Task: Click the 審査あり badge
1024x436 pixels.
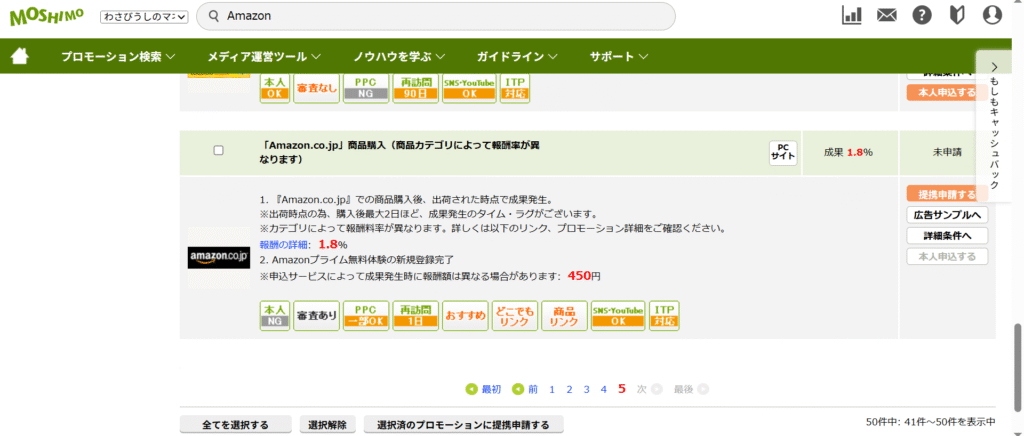Action: [x=316, y=316]
